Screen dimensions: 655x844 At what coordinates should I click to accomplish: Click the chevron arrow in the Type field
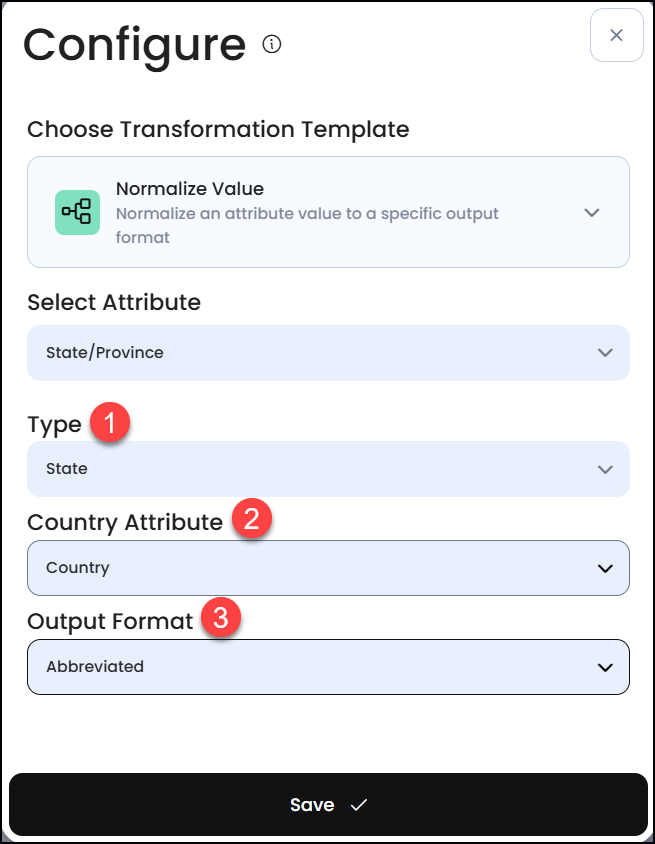point(604,469)
